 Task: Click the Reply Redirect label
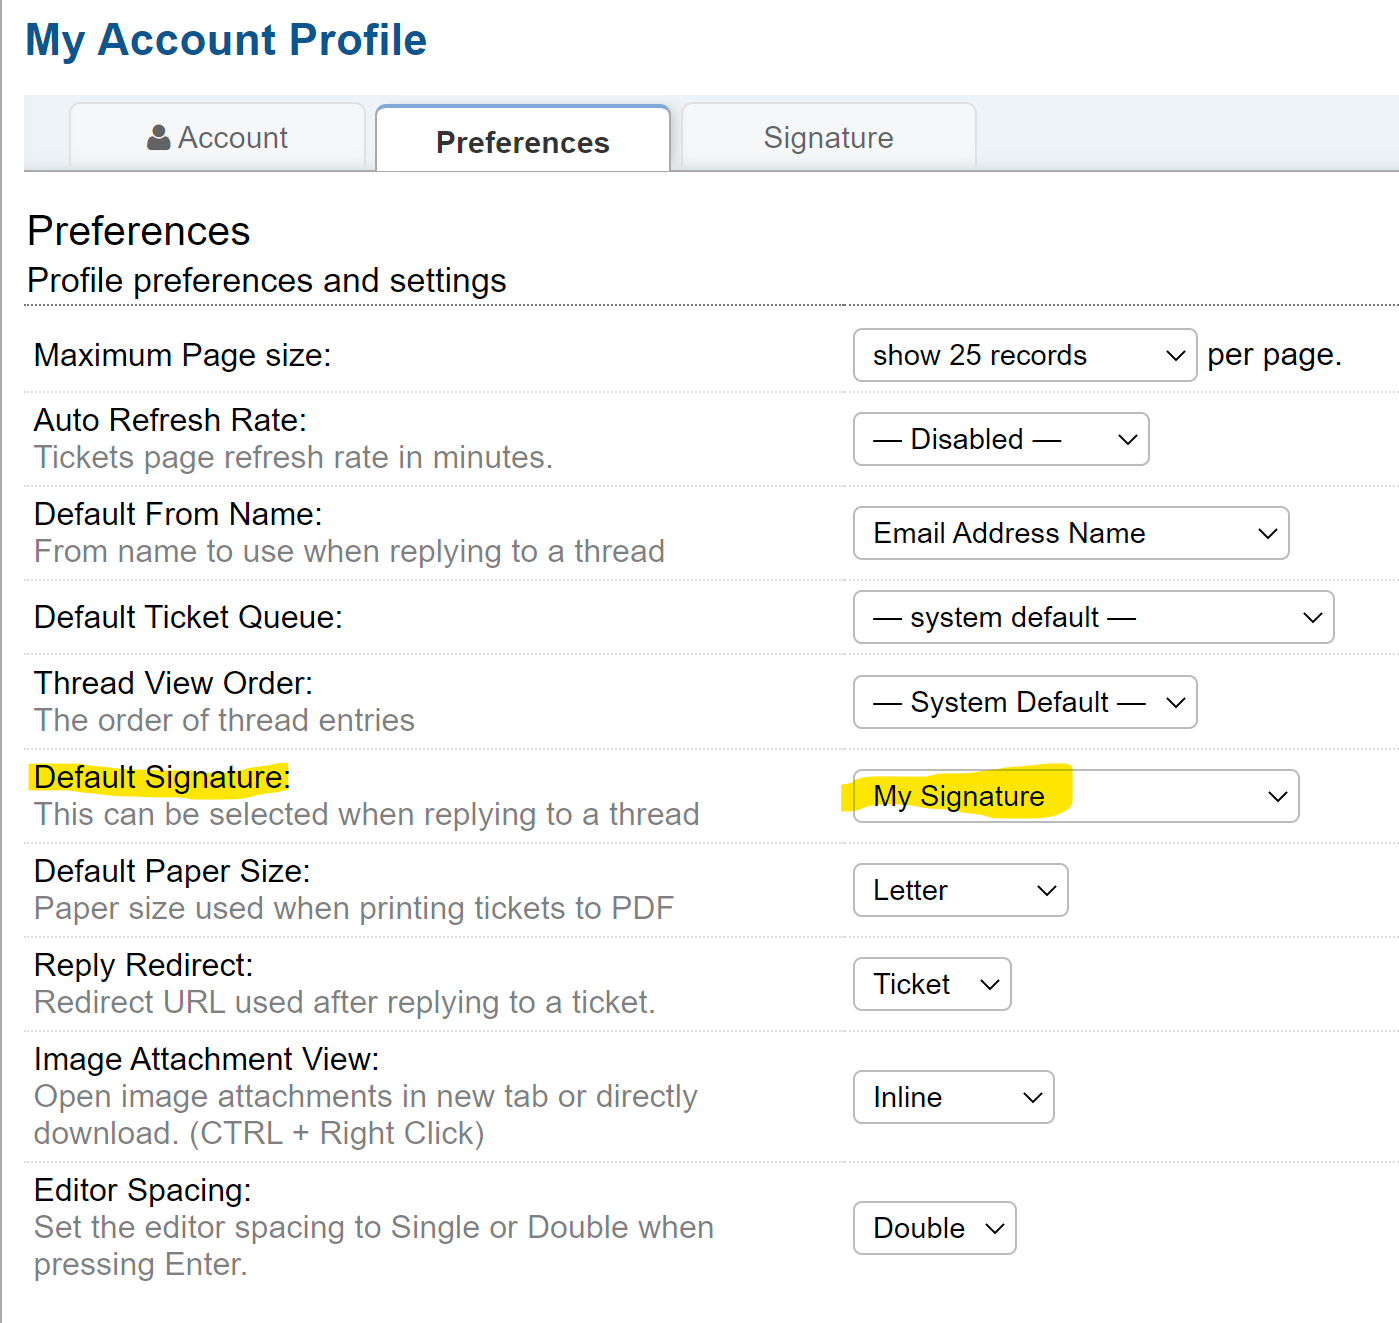pos(143,965)
